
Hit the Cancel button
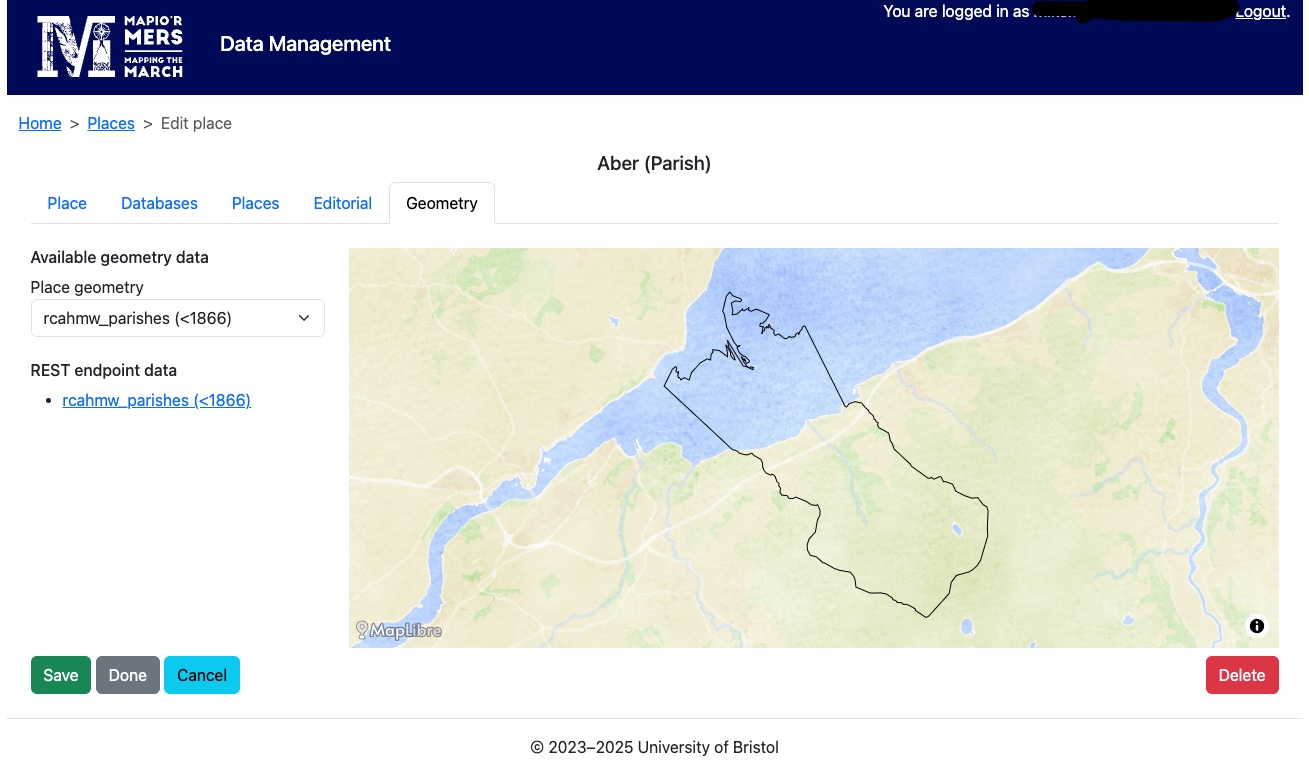click(202, 675)
